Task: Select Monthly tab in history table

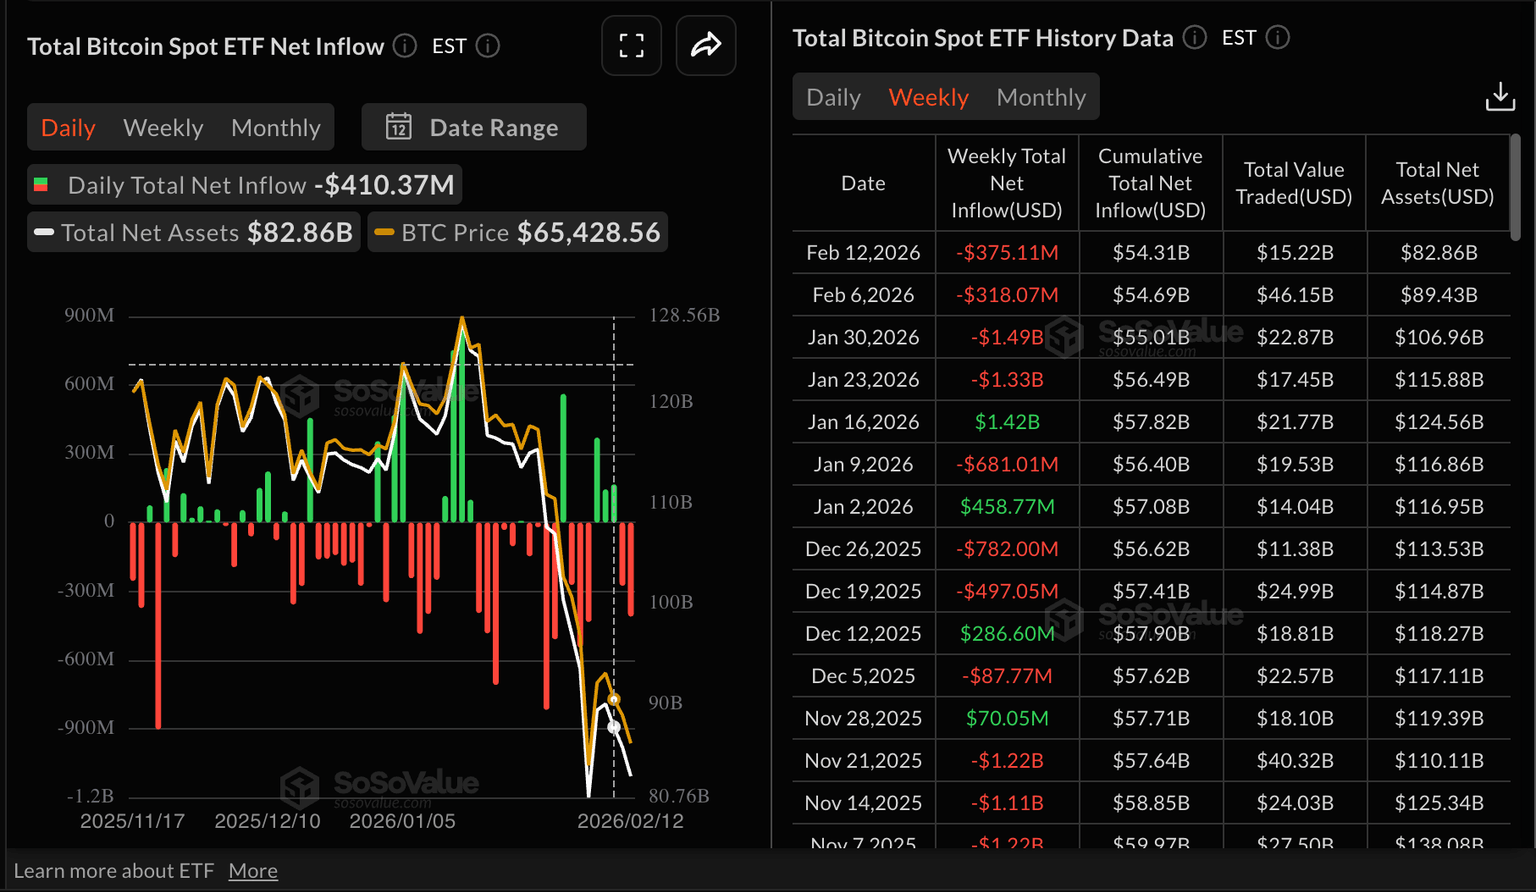Action: pos(1041,97)
